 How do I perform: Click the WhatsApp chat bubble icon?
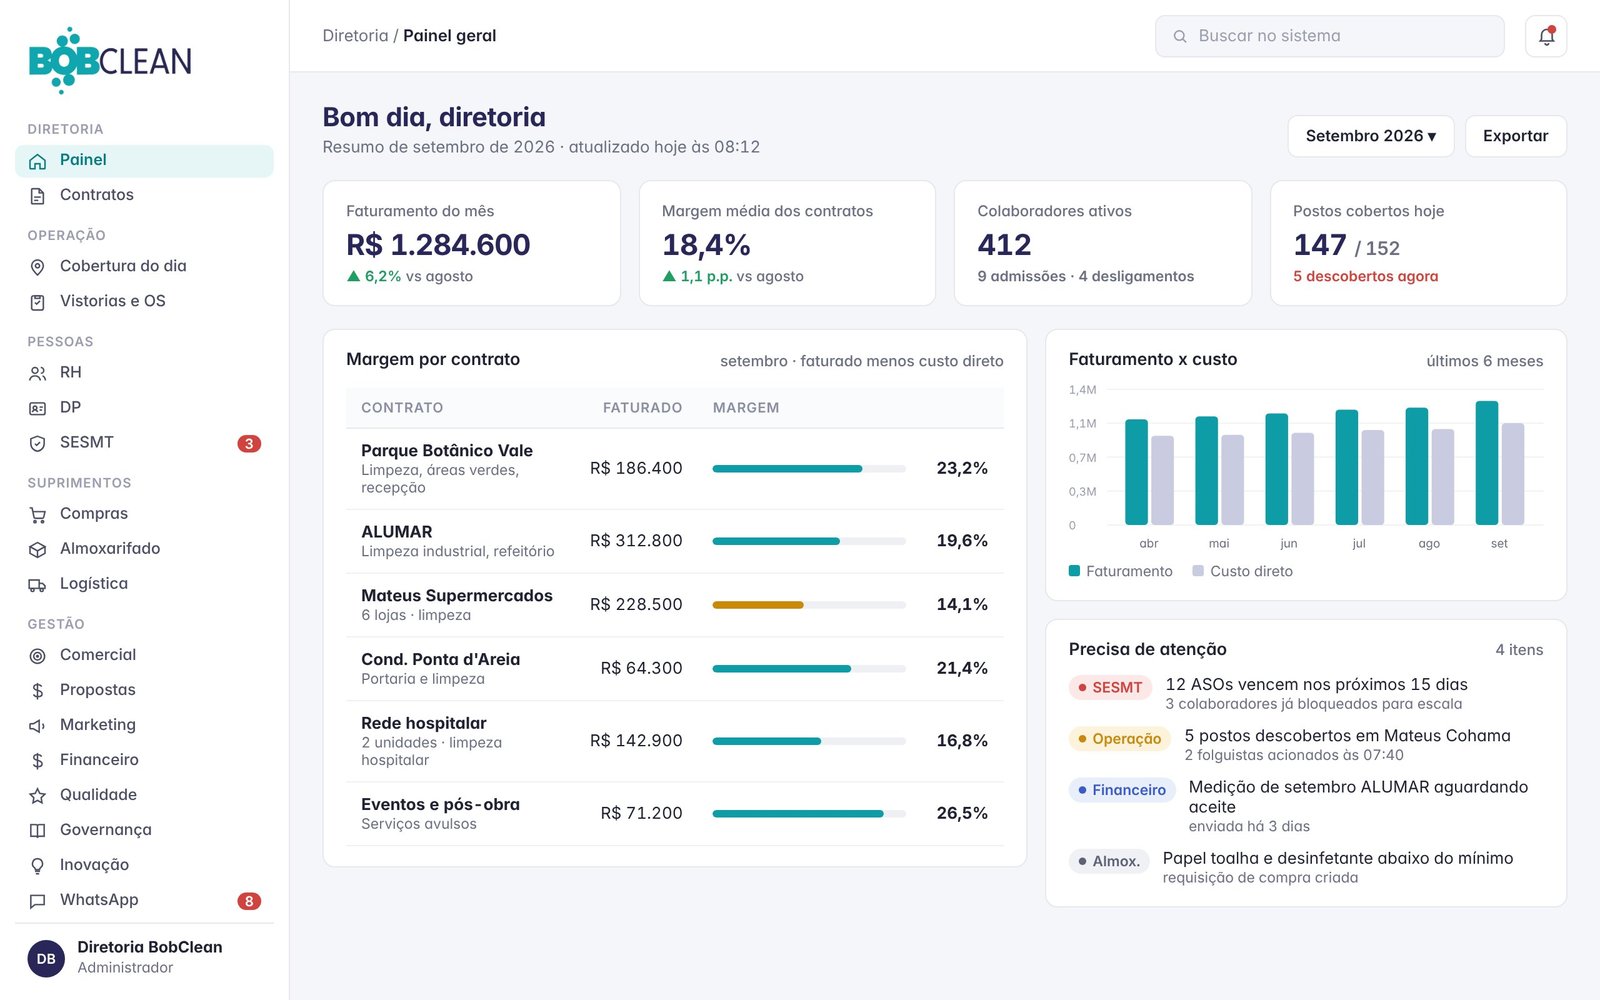tap(37, 901)
